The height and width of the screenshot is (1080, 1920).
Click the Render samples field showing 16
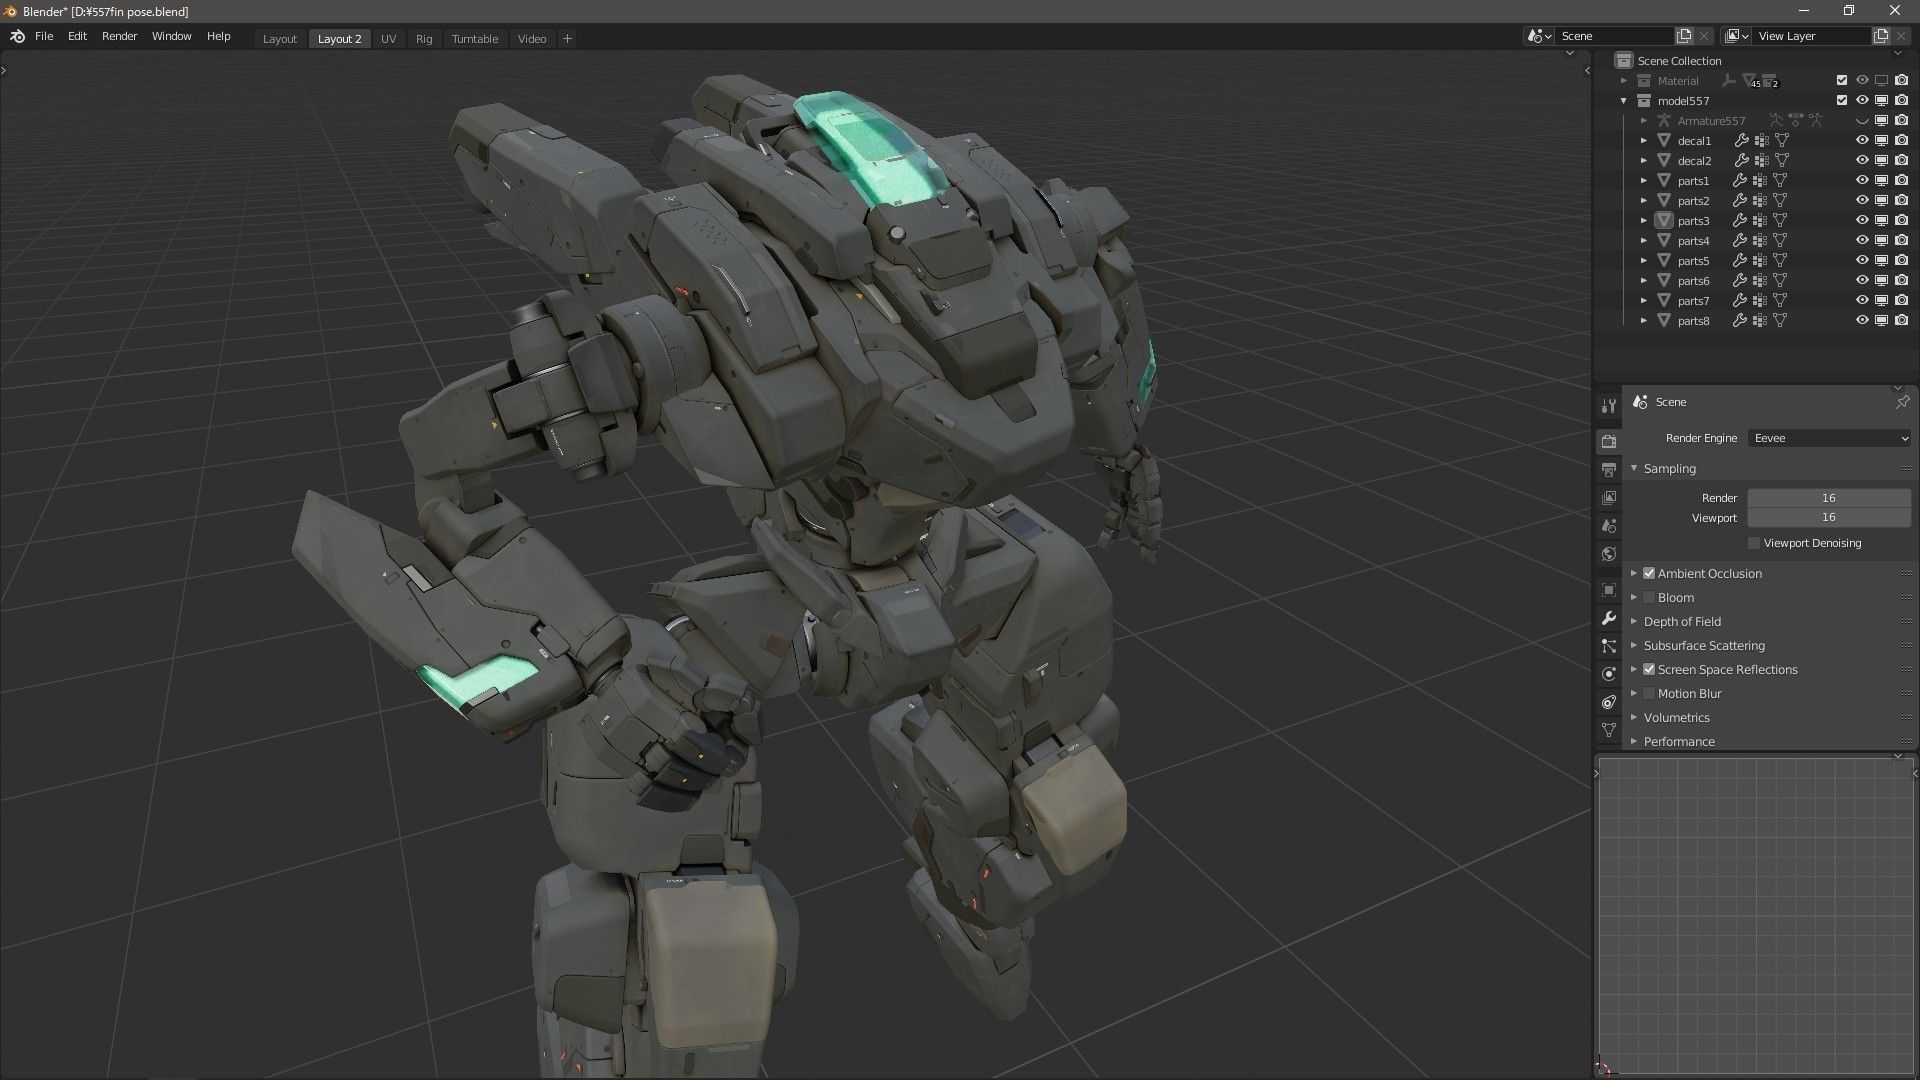[1829, 498]
